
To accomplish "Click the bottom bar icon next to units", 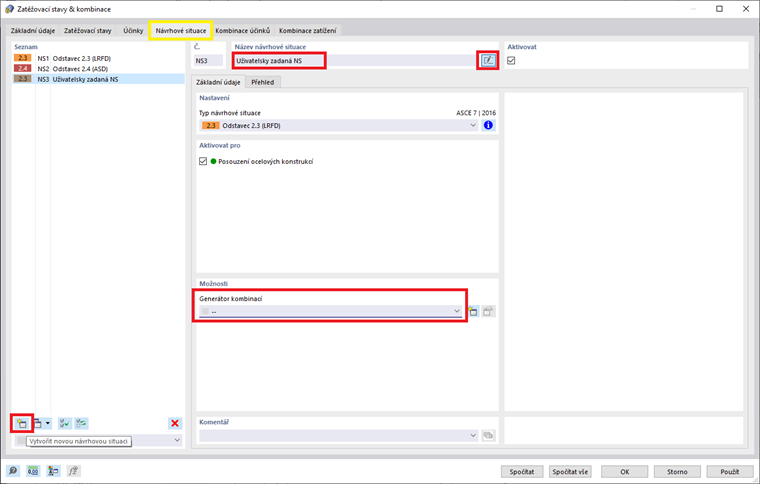I will (53, 470).
